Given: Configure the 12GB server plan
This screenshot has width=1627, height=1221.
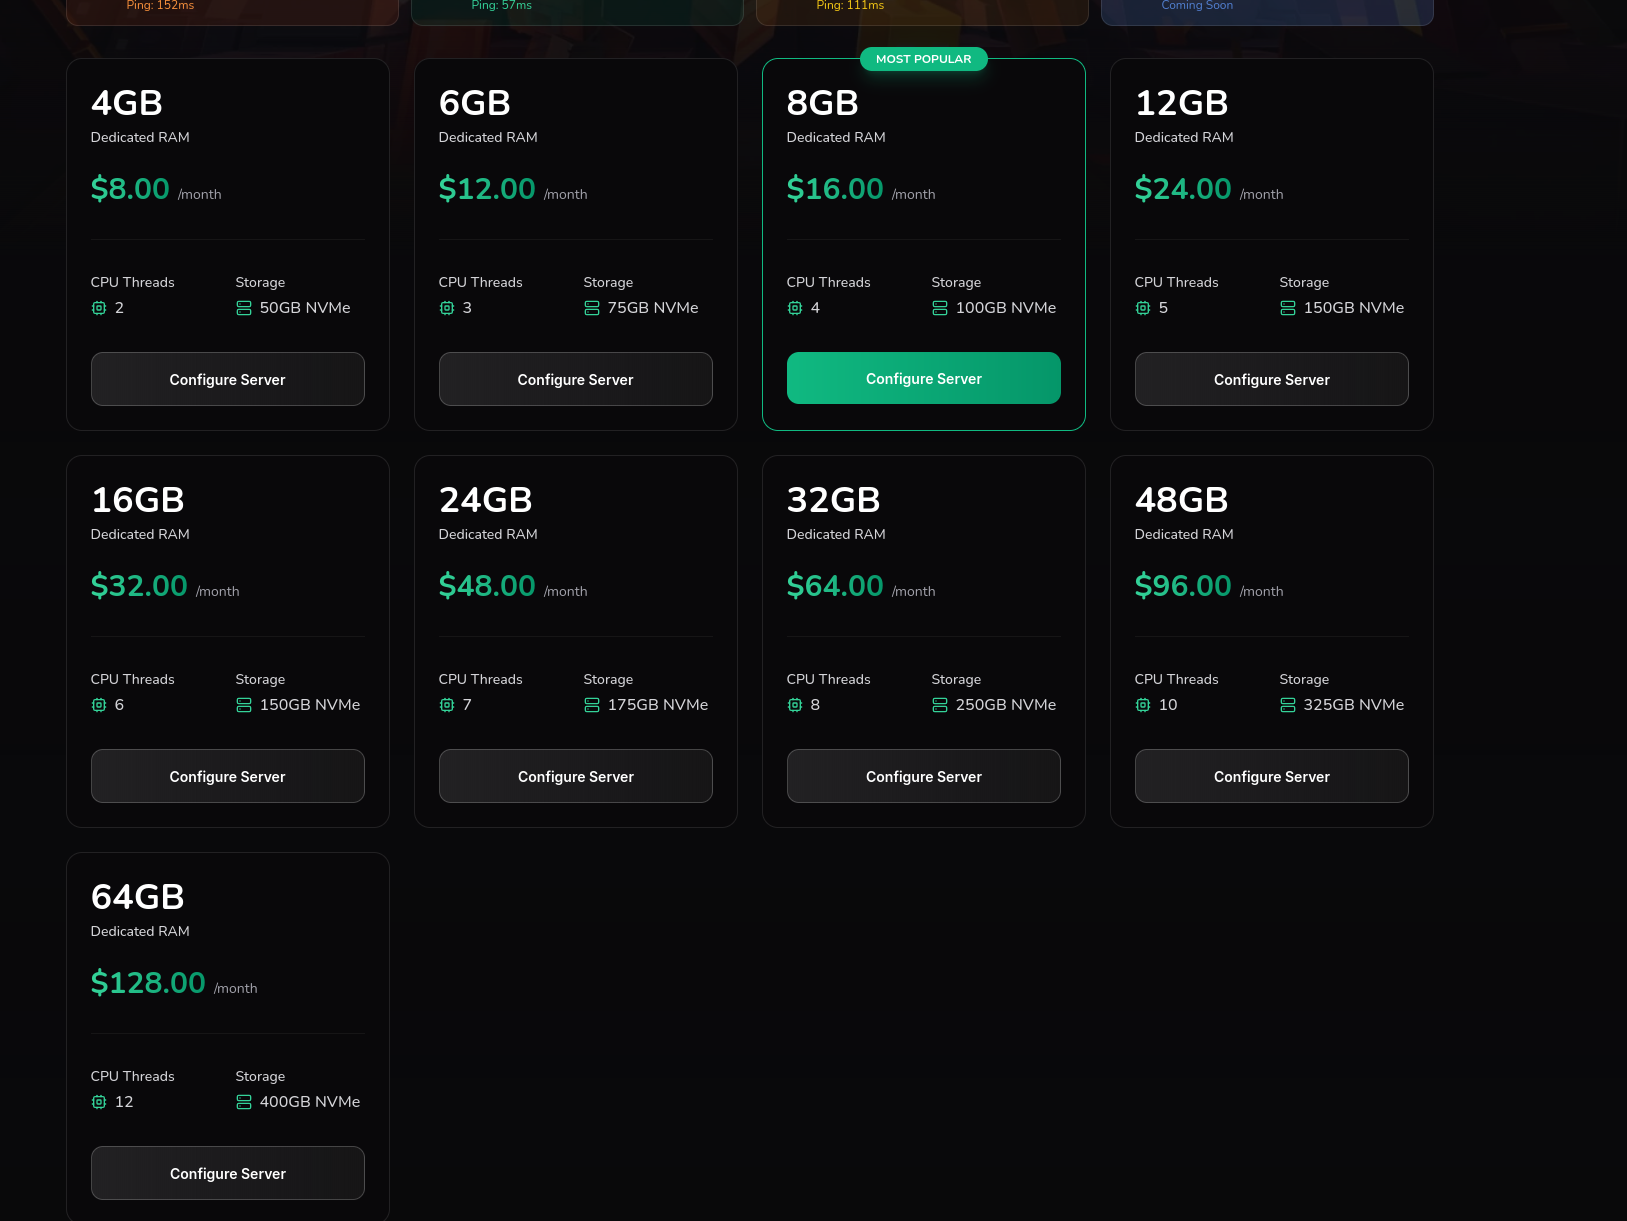Looking at the screenshot, I should 1272,379.
